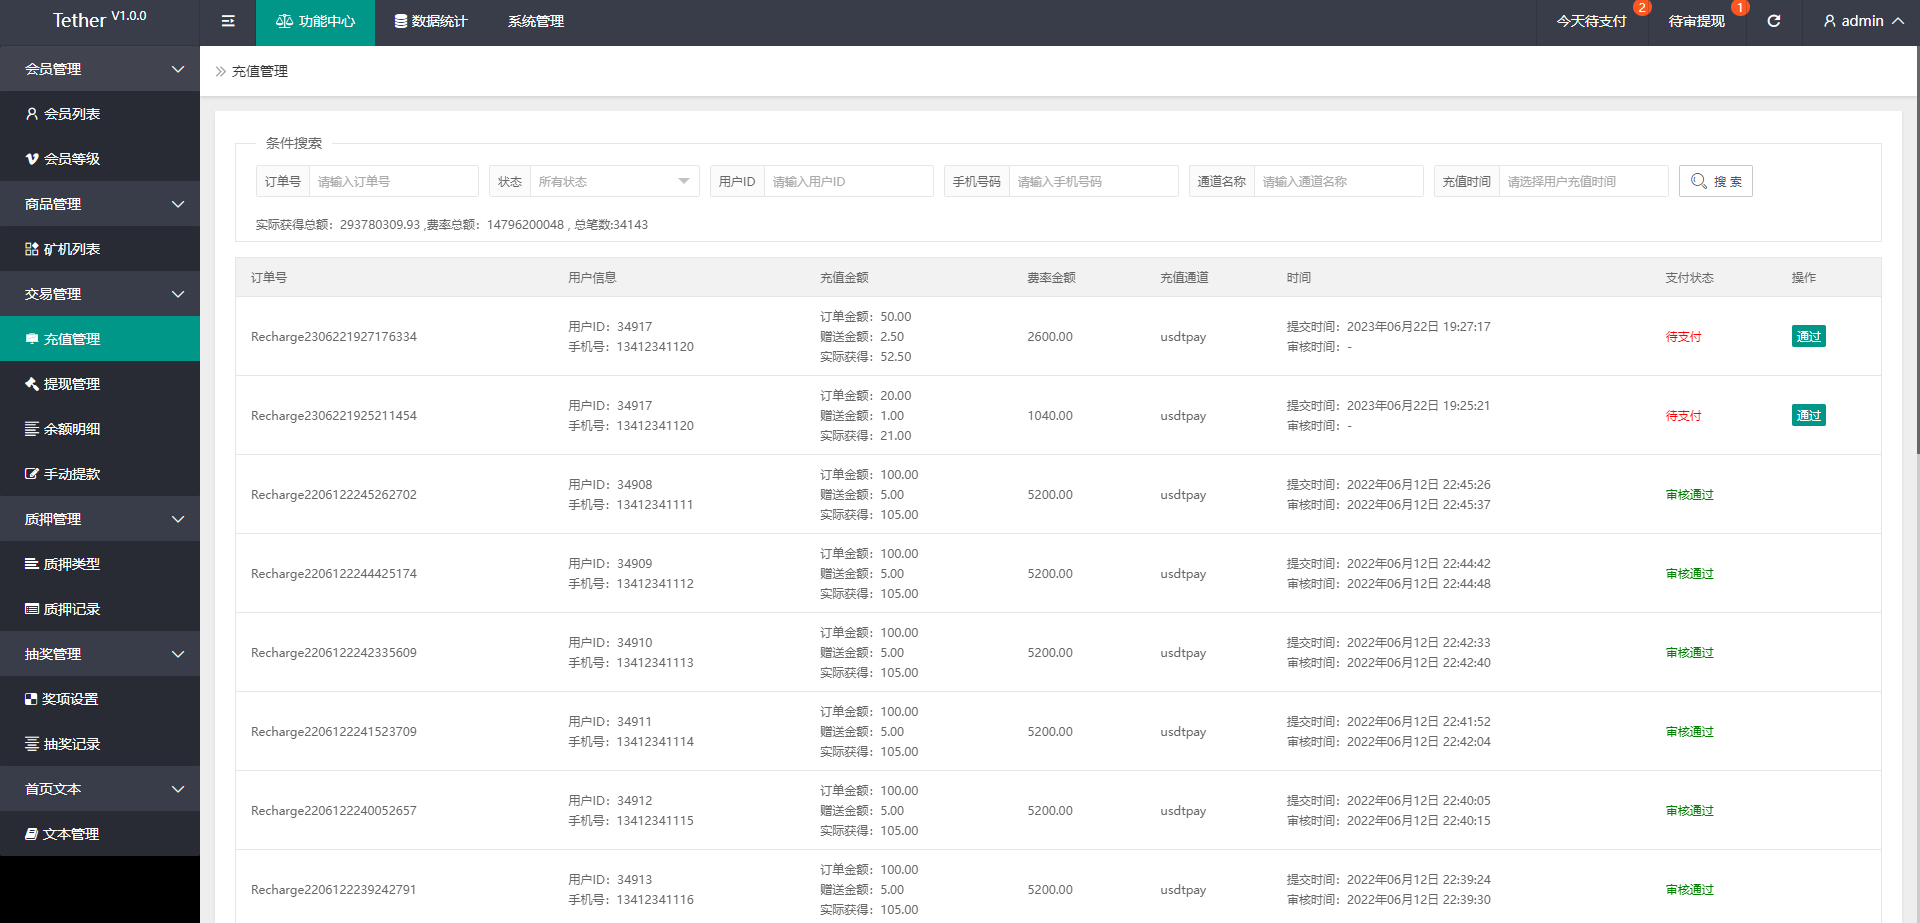
Task: Collapse the 首页文本 menu group
Action: click(100, 789)
